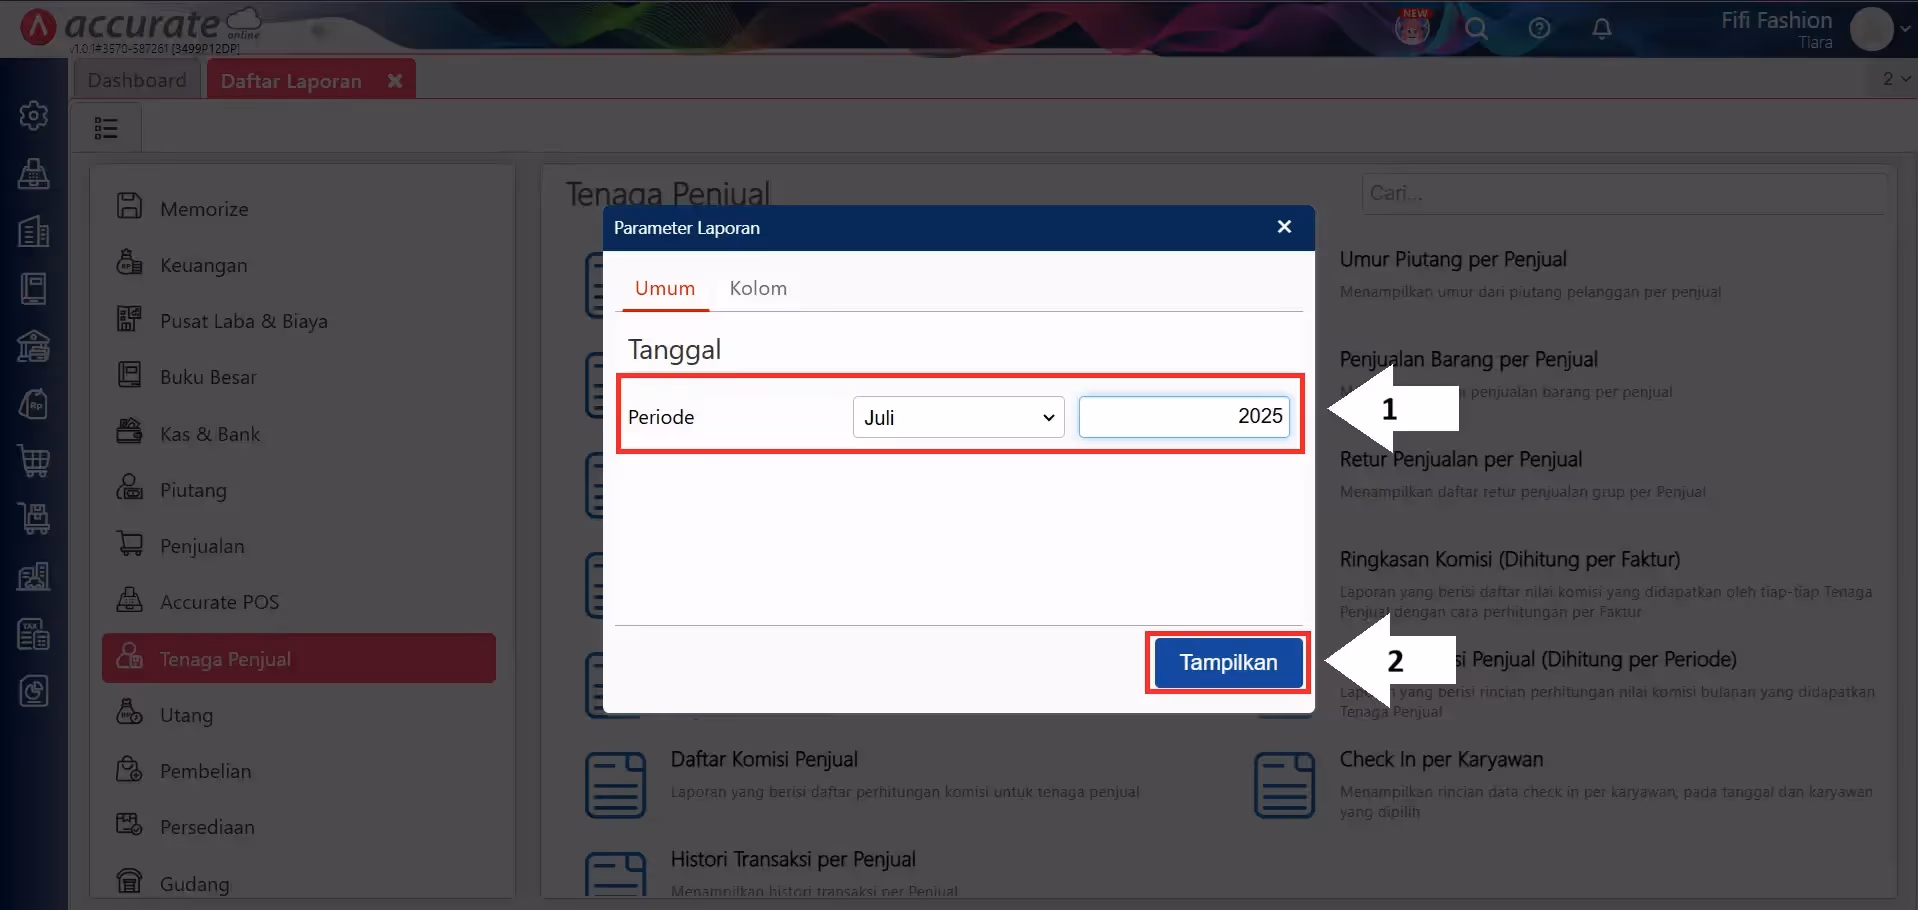Select Tenaga Penjual report category
The image size is (1918, 910).
(x=299, y=658)
